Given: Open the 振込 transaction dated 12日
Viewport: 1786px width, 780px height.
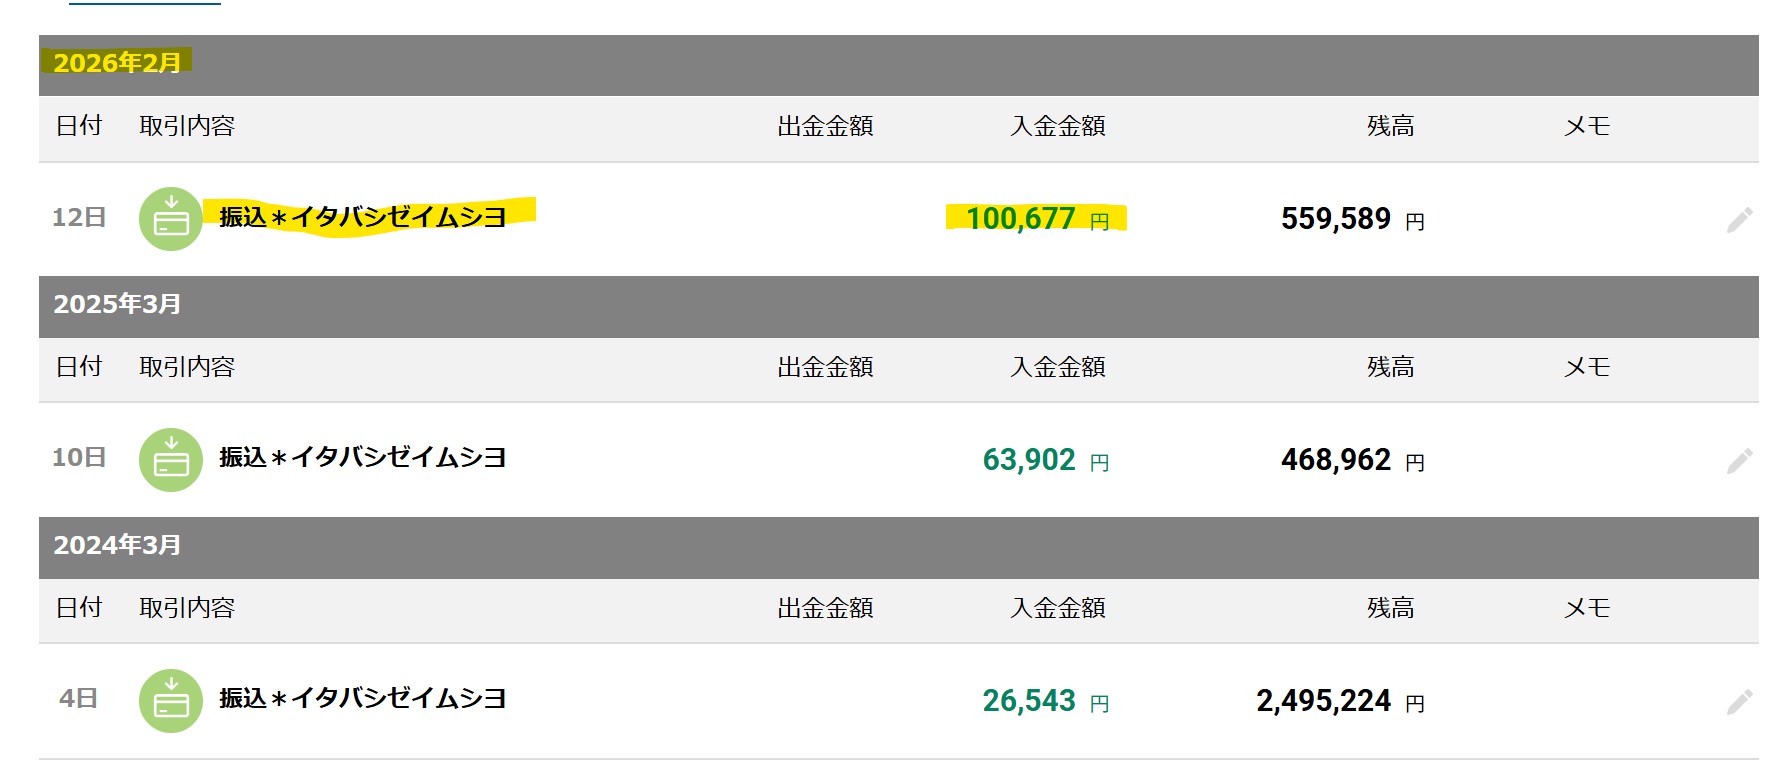Looking at the screenshot, I should [x=363, y=217].
